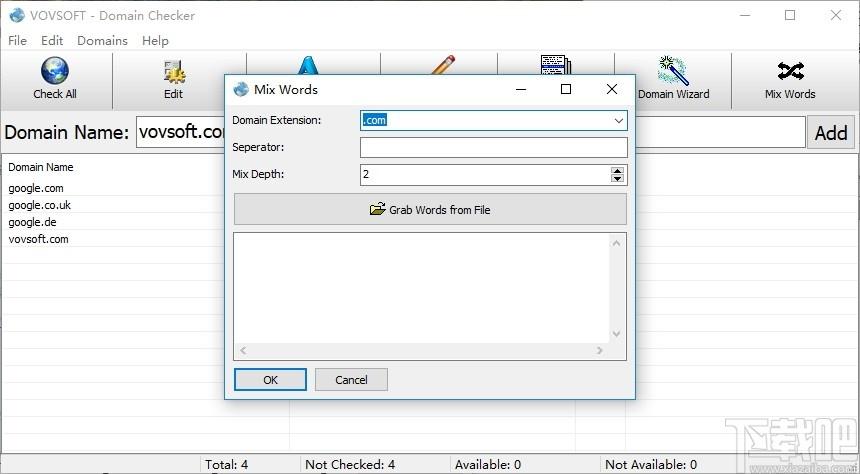Select the vovsoft.com row
Screen dimensions: 860x474
(38, 239)
